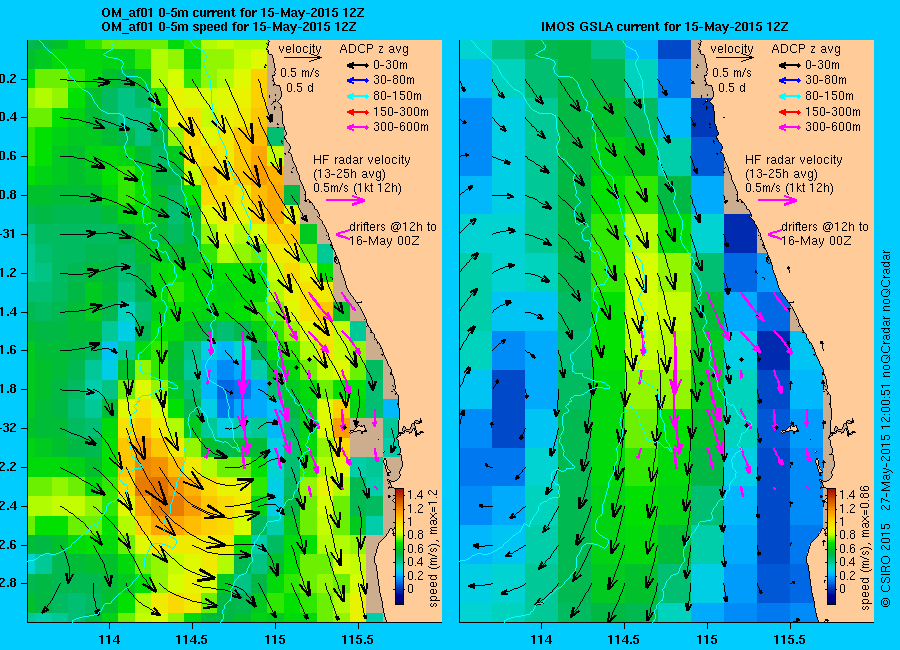This screenshot has width=900, height=650.
Task: Click the magenta 300-600m arrow in left legend
Action: (357, 127)
